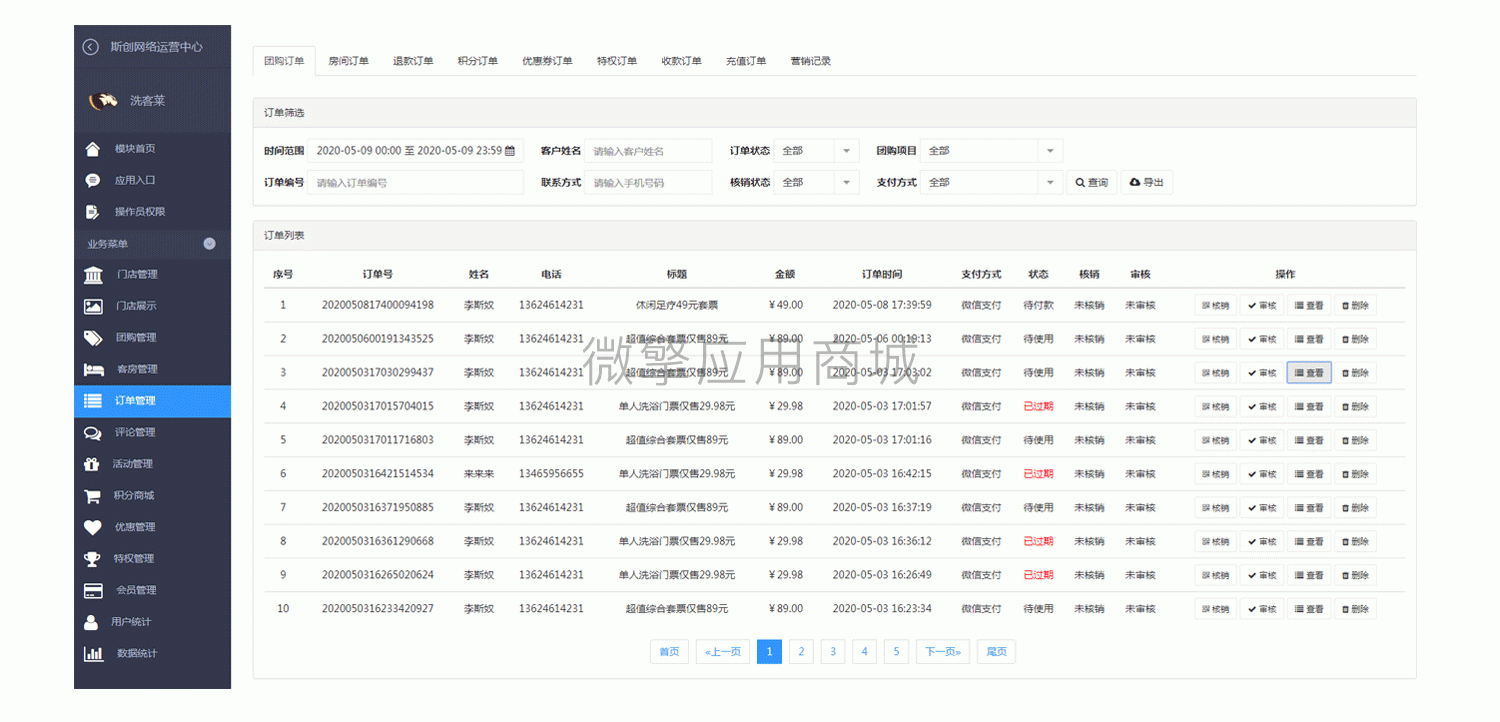Switch to the 团购订单 tab
The width and height of the screenshot is (1500, 722).
[284, 61]
